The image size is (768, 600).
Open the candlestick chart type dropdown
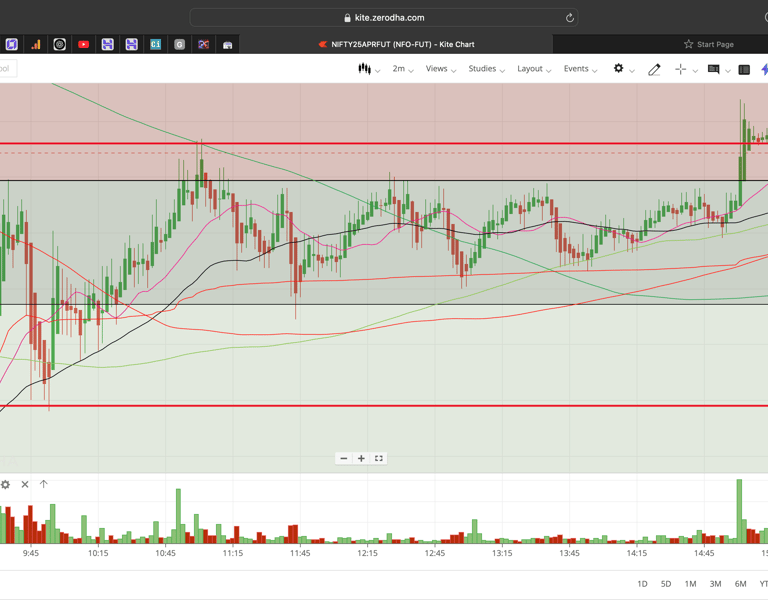click(x=369, y=69)
